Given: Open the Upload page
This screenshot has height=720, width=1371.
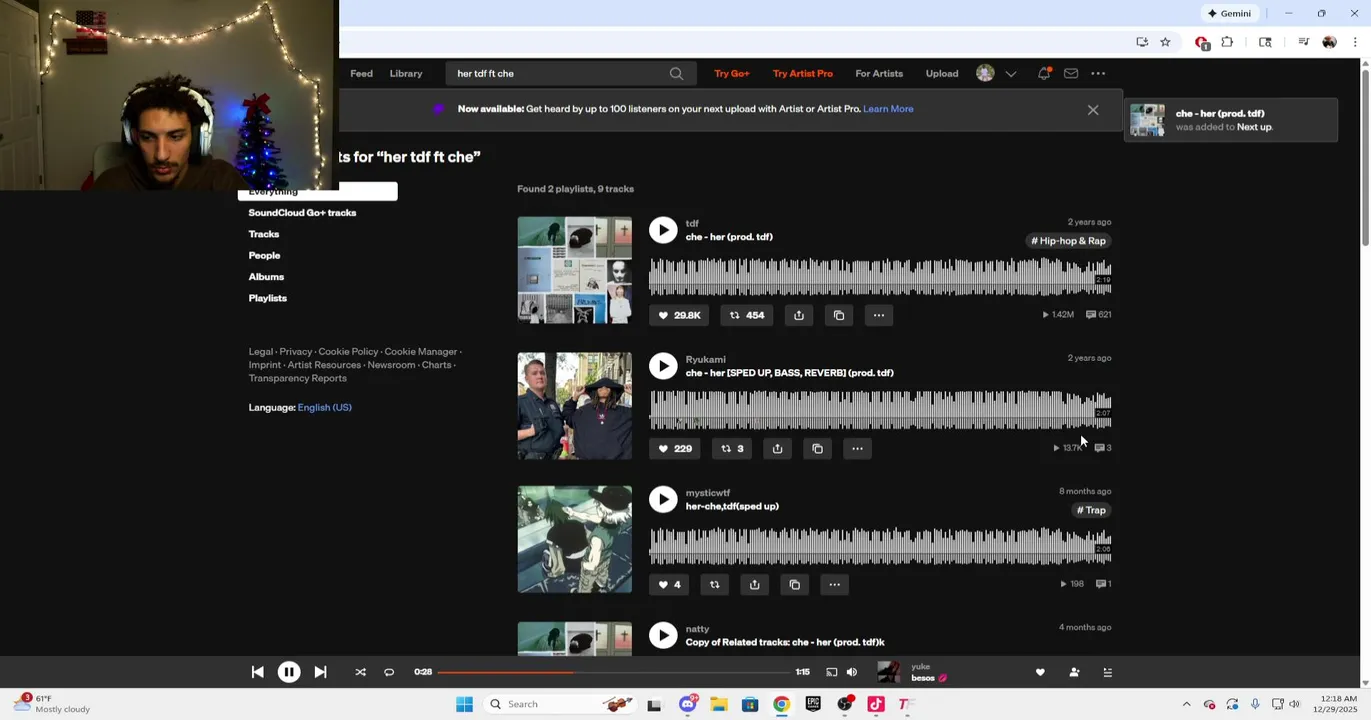Looking at the screenshot, I should 942,73.
